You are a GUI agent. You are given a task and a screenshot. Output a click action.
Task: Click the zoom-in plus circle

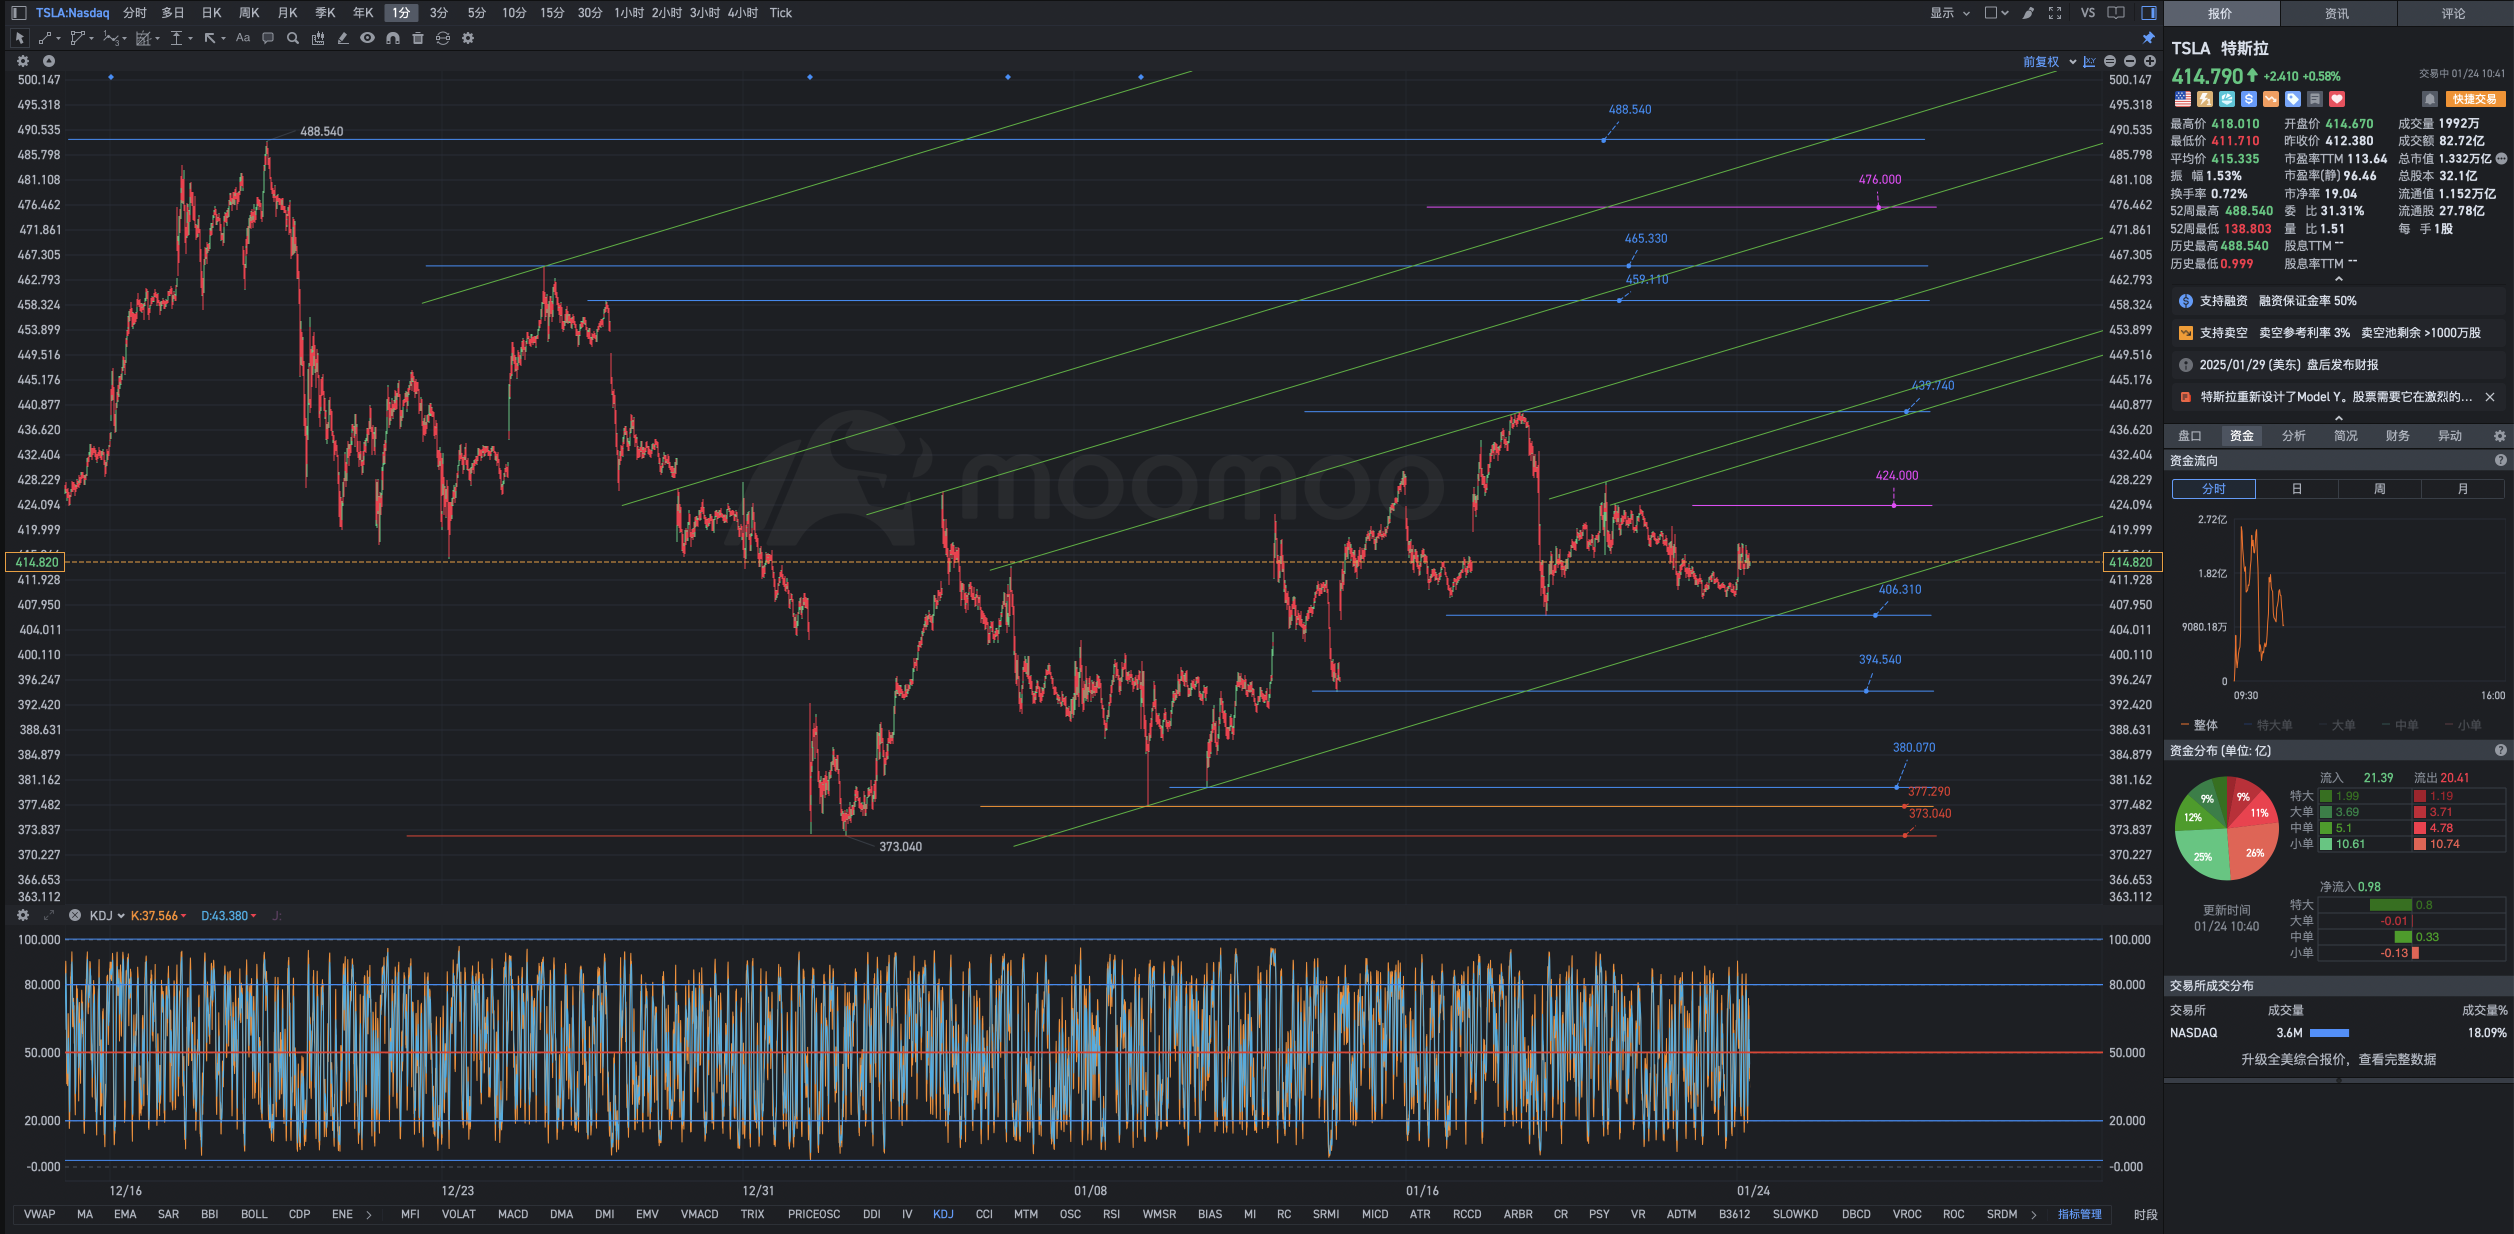pos(2150,62)
